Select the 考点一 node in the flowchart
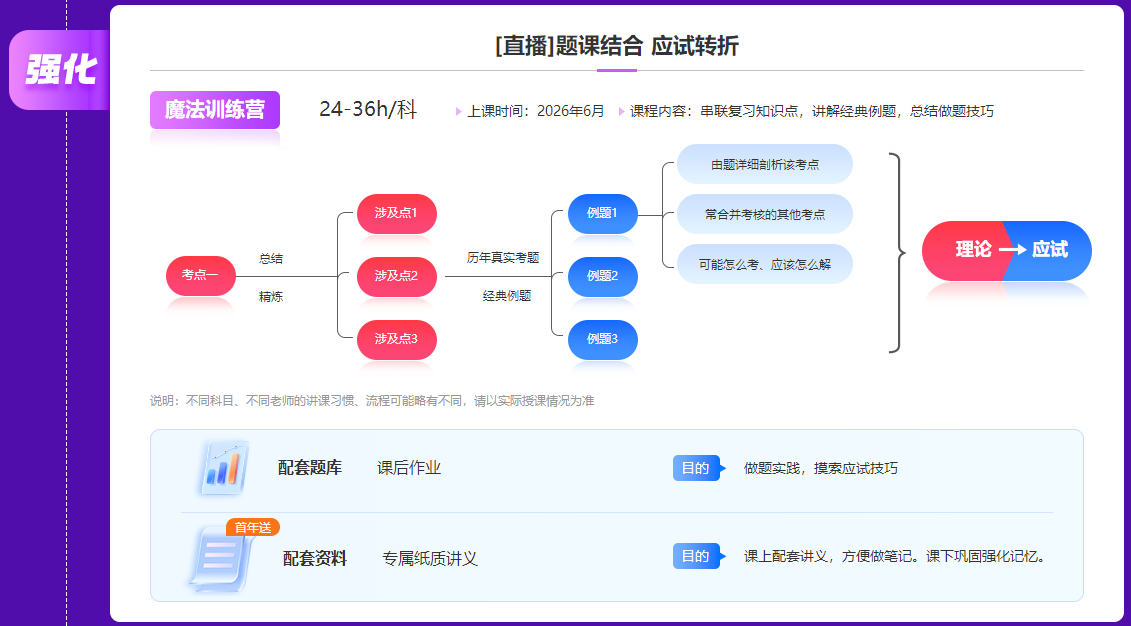Viewport: 1131px width, 626px height. tap(200, 276)
